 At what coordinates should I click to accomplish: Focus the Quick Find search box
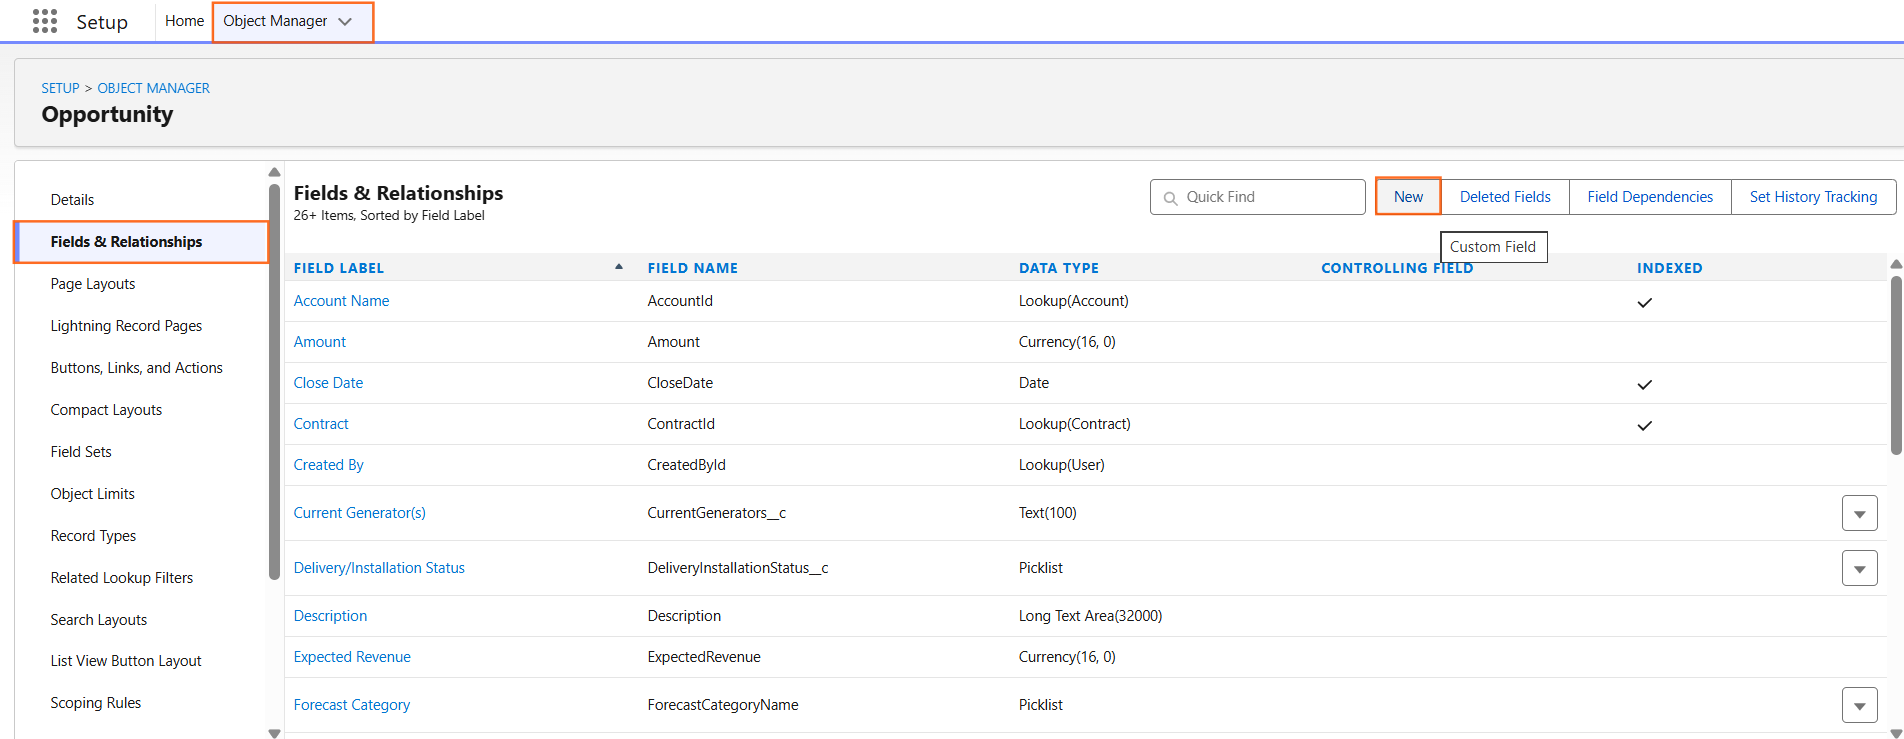coord(1258,197)
